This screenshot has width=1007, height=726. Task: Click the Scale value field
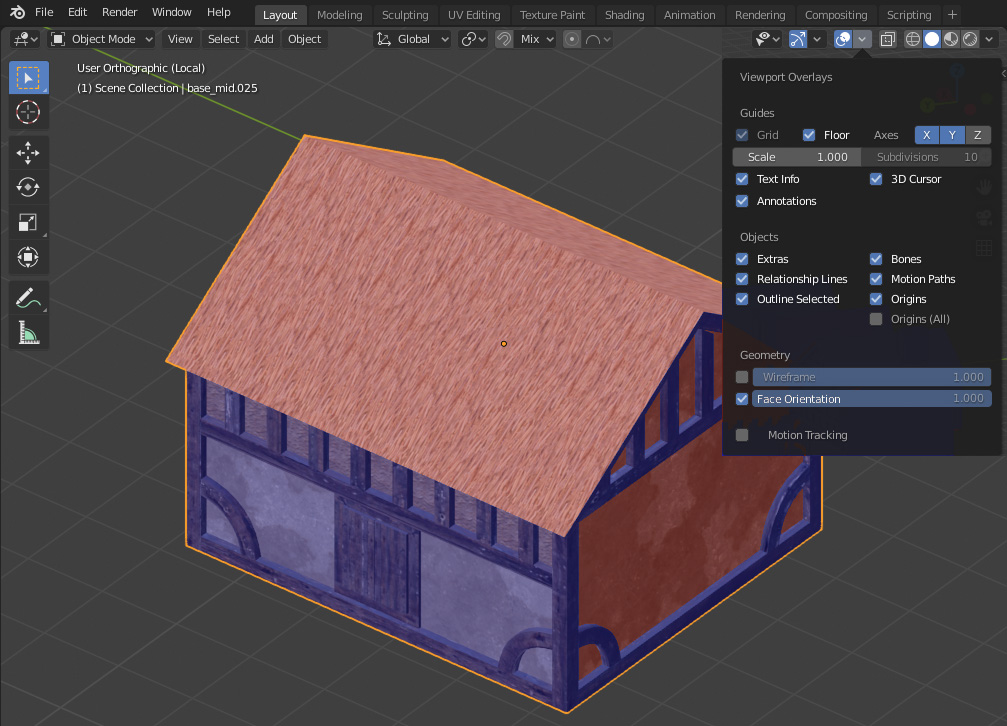pyautogui.click(x=797, y=157)
